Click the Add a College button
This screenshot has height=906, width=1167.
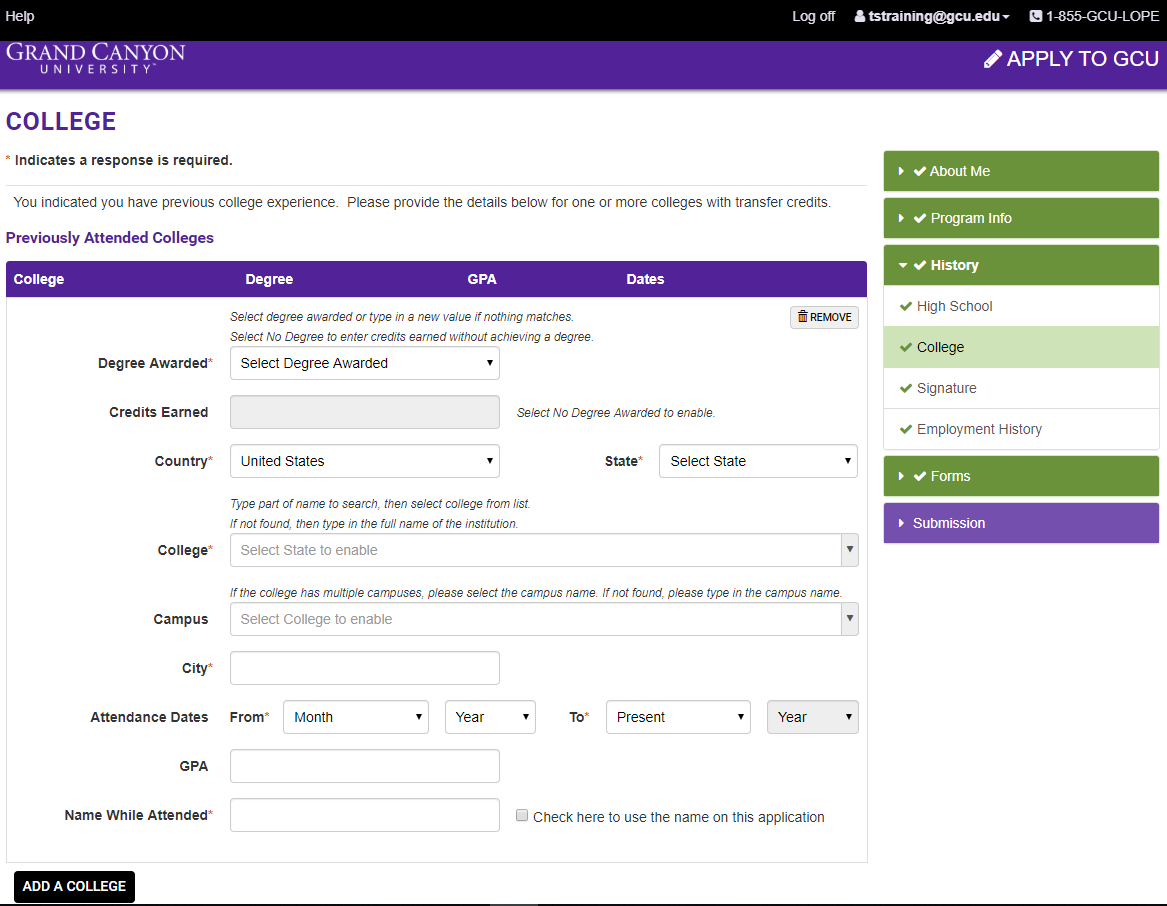point(74,886)
